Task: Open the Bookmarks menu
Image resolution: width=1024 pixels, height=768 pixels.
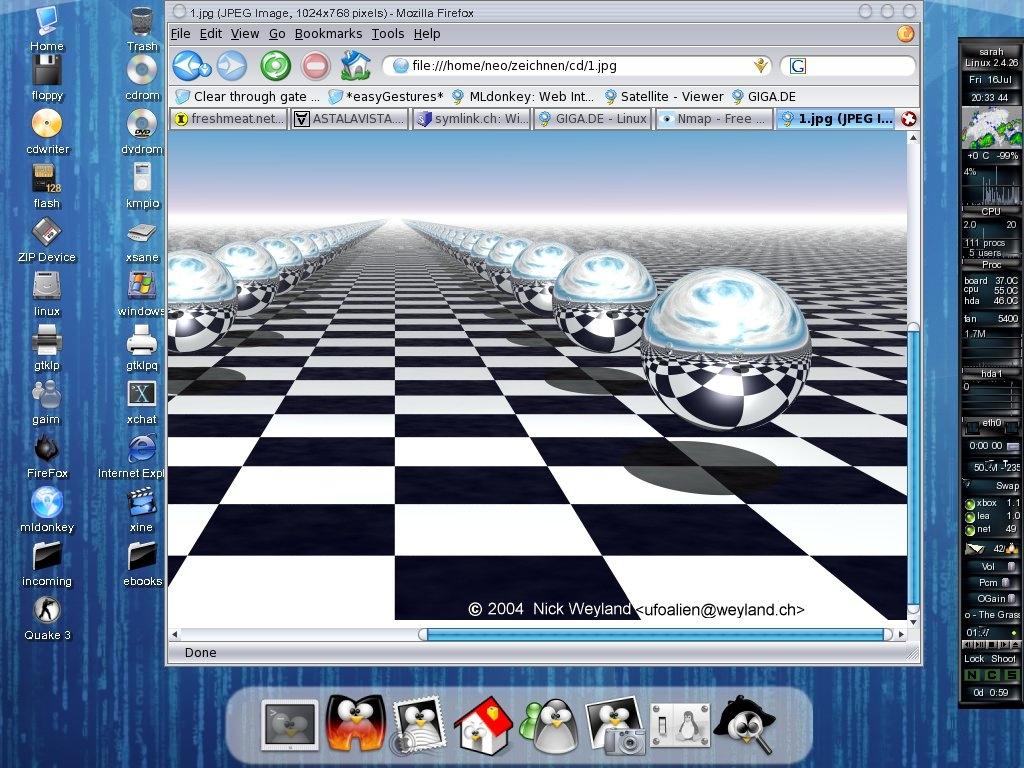Action: point(328,33)
